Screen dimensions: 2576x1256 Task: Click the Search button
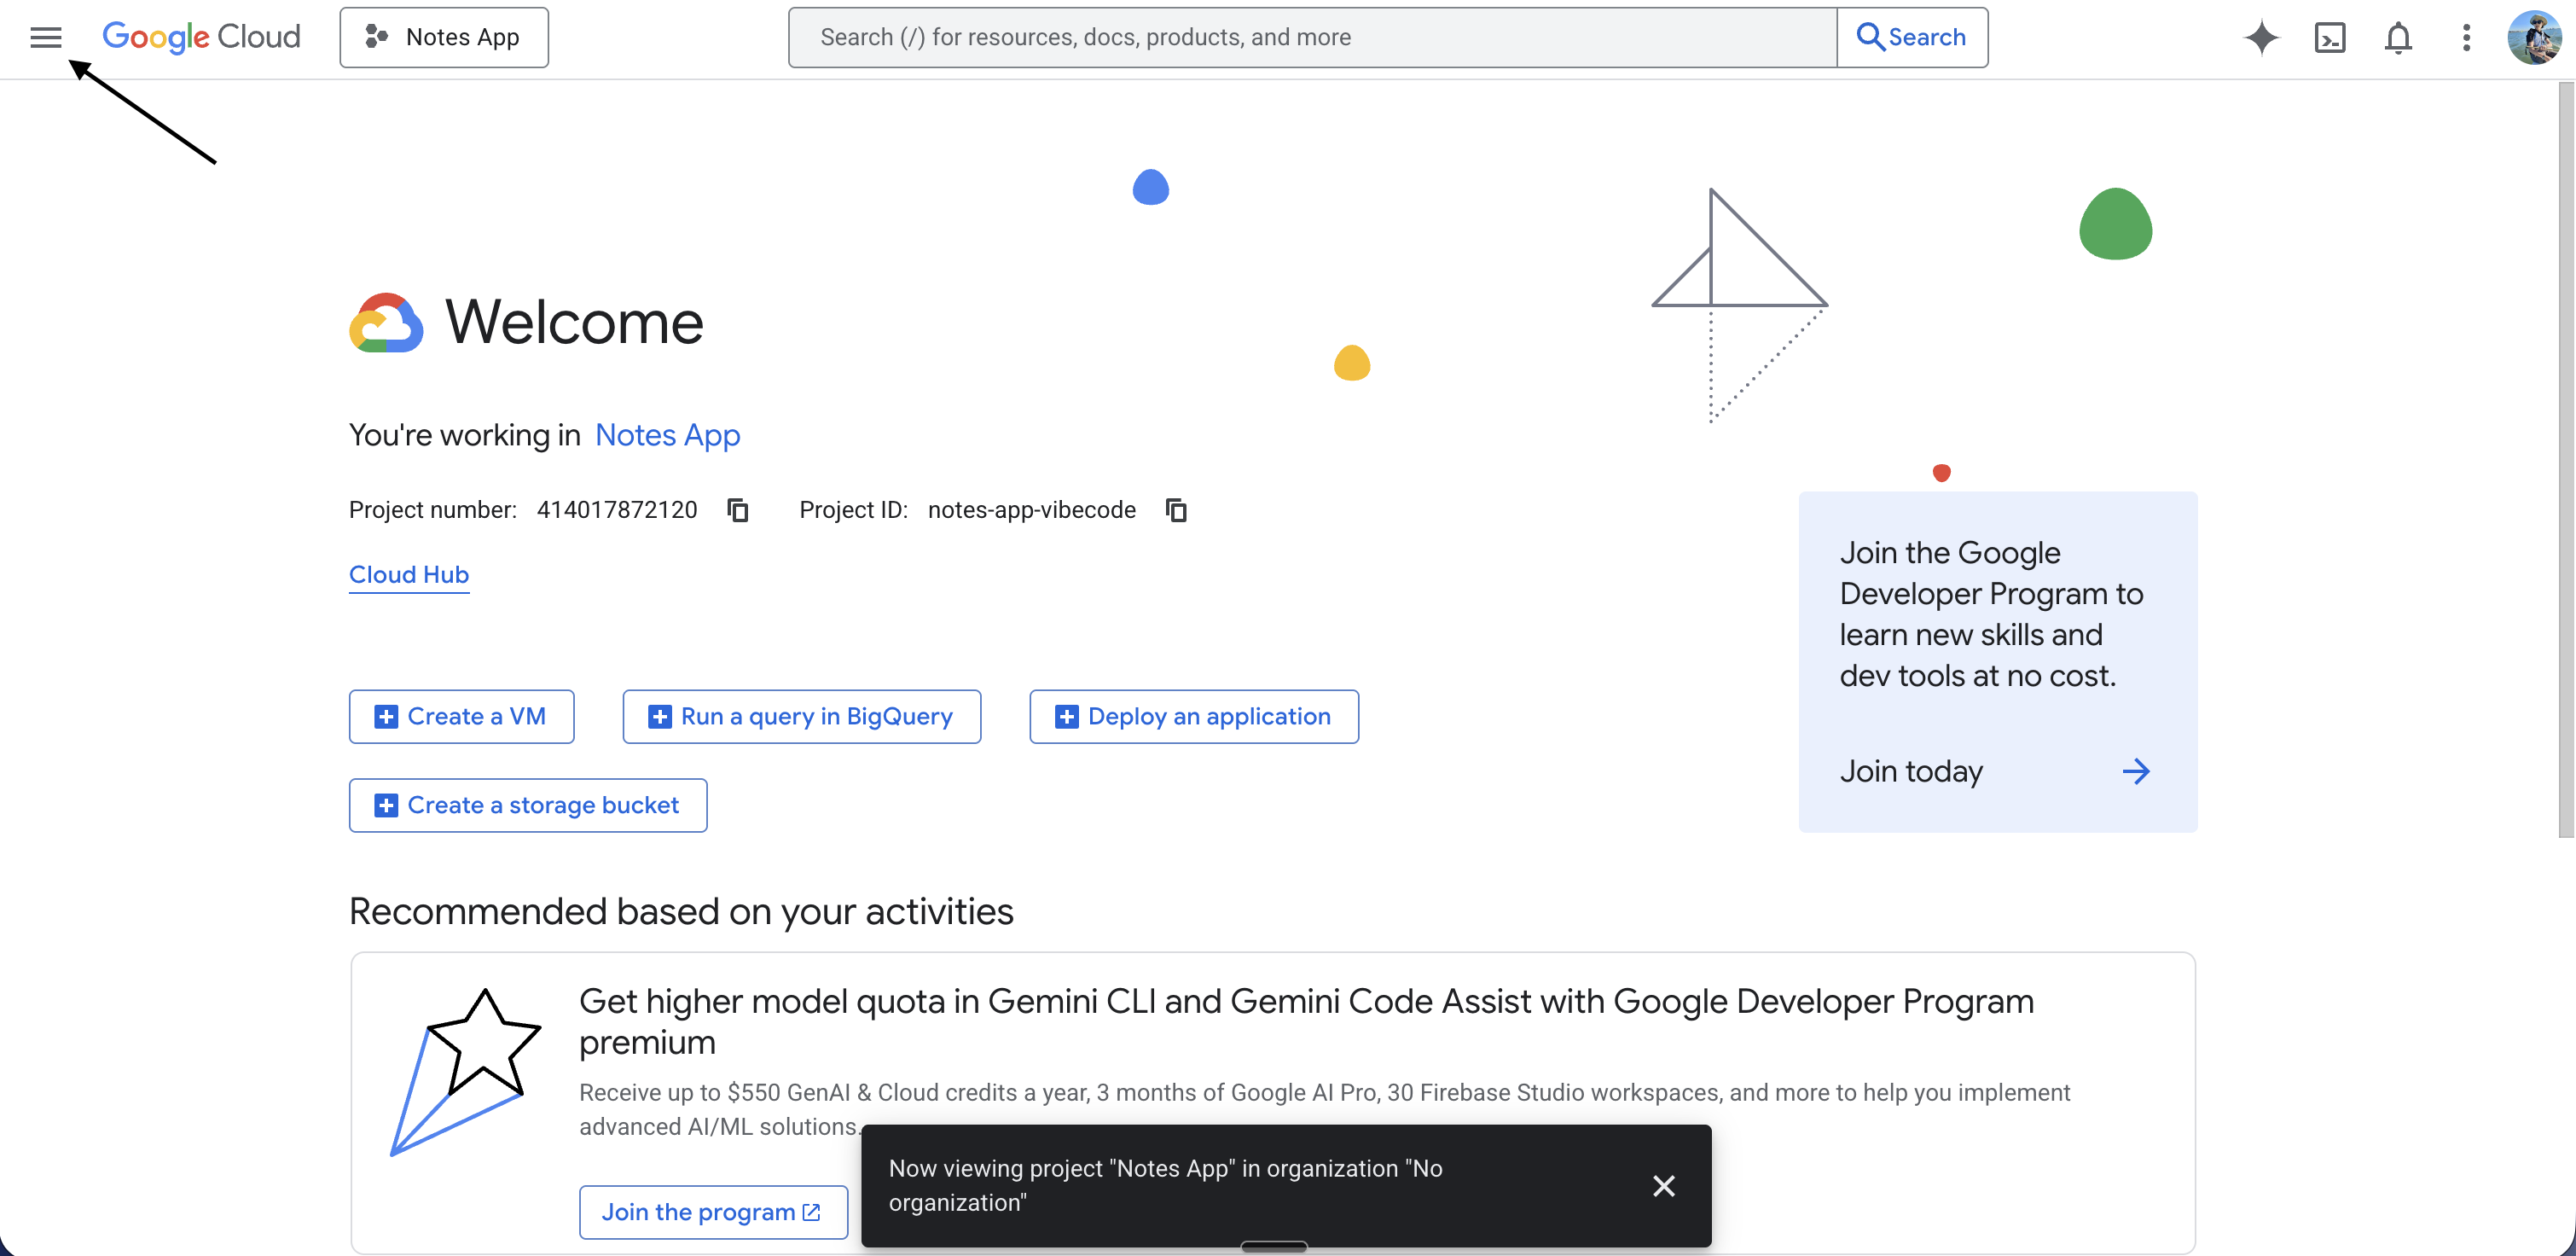coord(1912,37)
